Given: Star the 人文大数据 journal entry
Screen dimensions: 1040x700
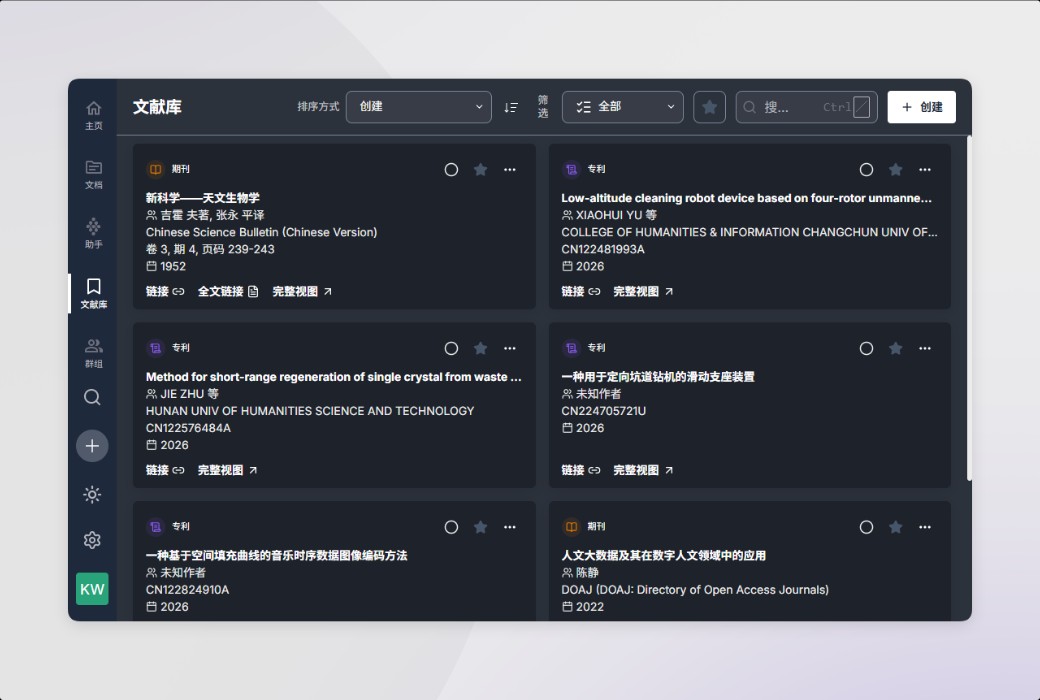Looking at the screenshot, I should [x=895, y=527].
